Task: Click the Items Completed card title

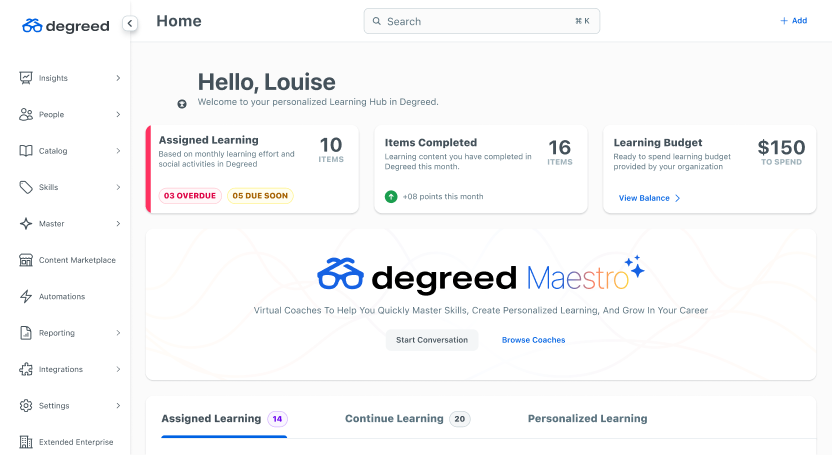Action: point(431,143)
